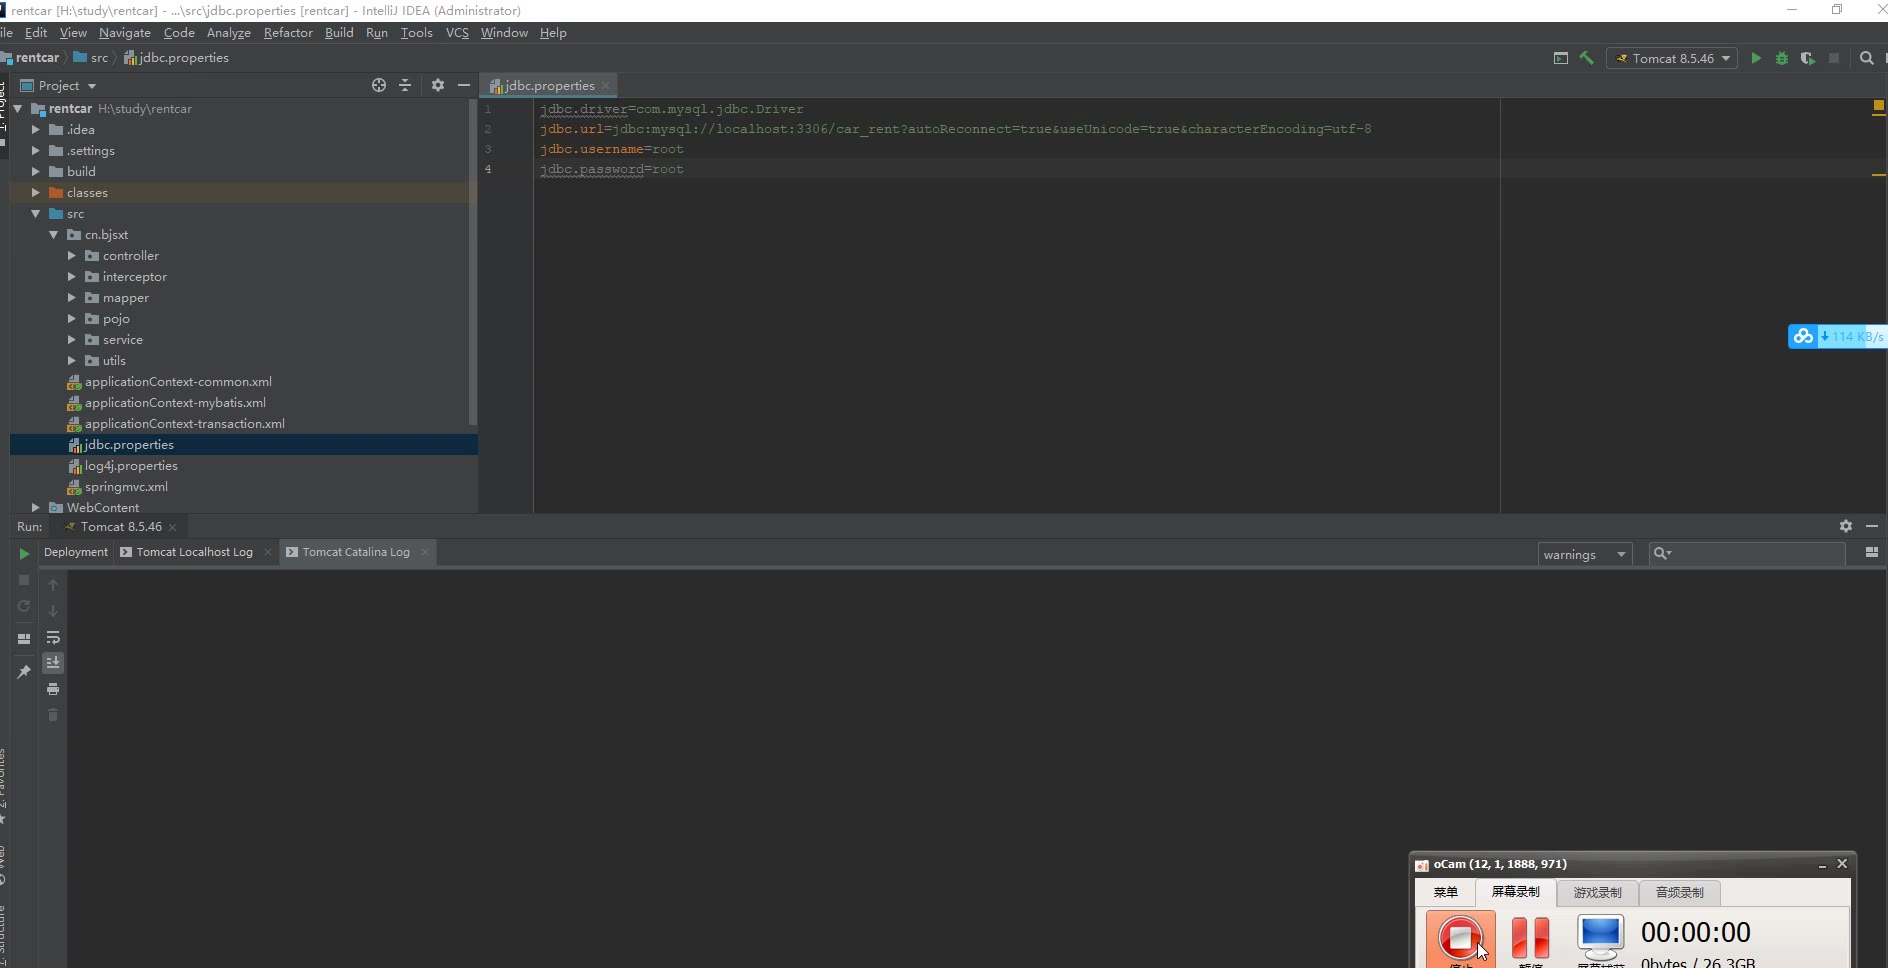Open Project panel settings gear

tap(438, 85)
